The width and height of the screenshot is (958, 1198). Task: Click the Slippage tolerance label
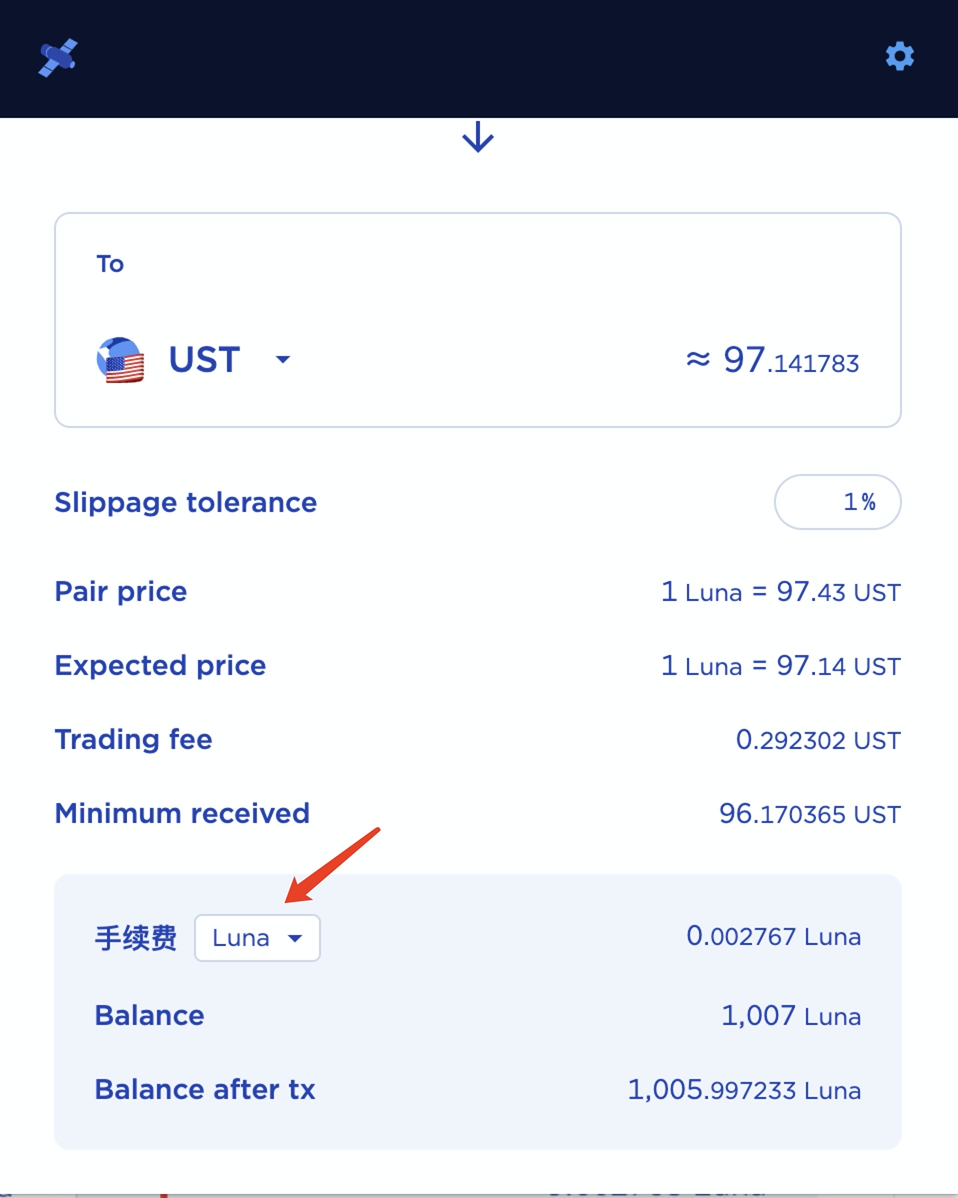(185, 502)
